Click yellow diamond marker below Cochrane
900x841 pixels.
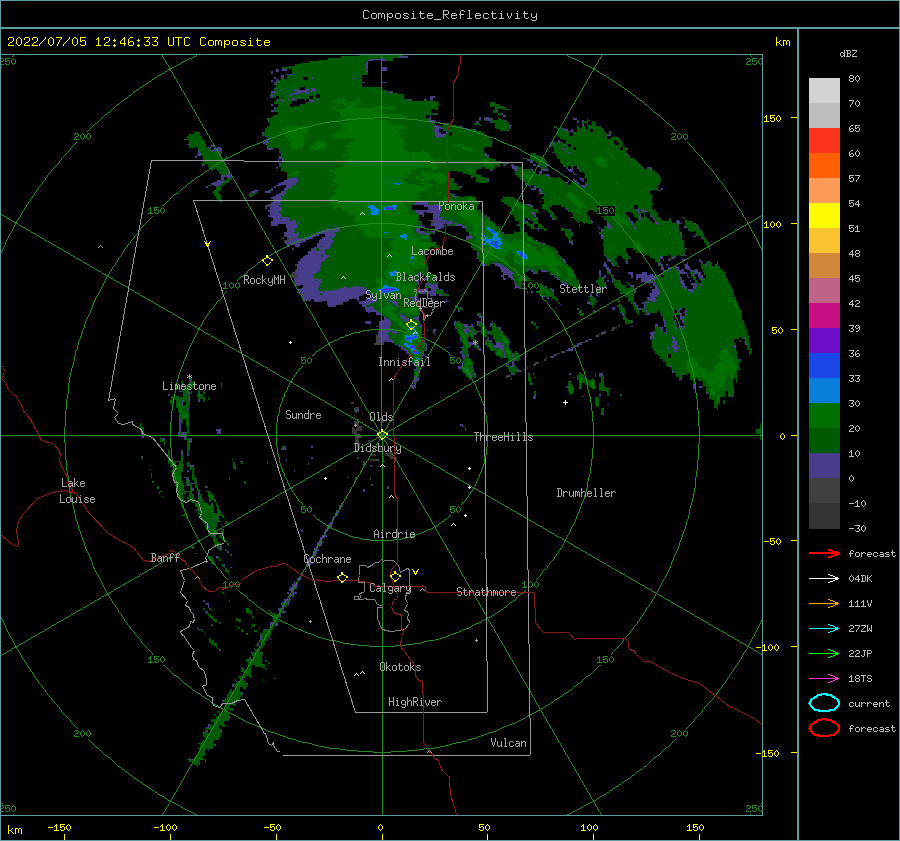click(x=342, y=578)
